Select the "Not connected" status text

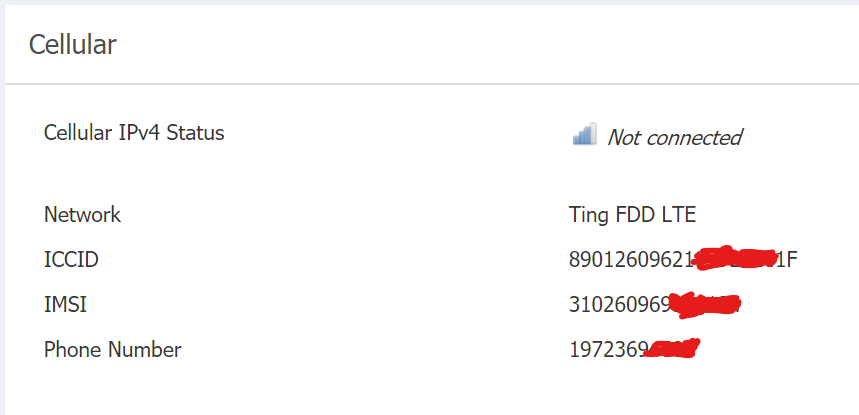674,138
